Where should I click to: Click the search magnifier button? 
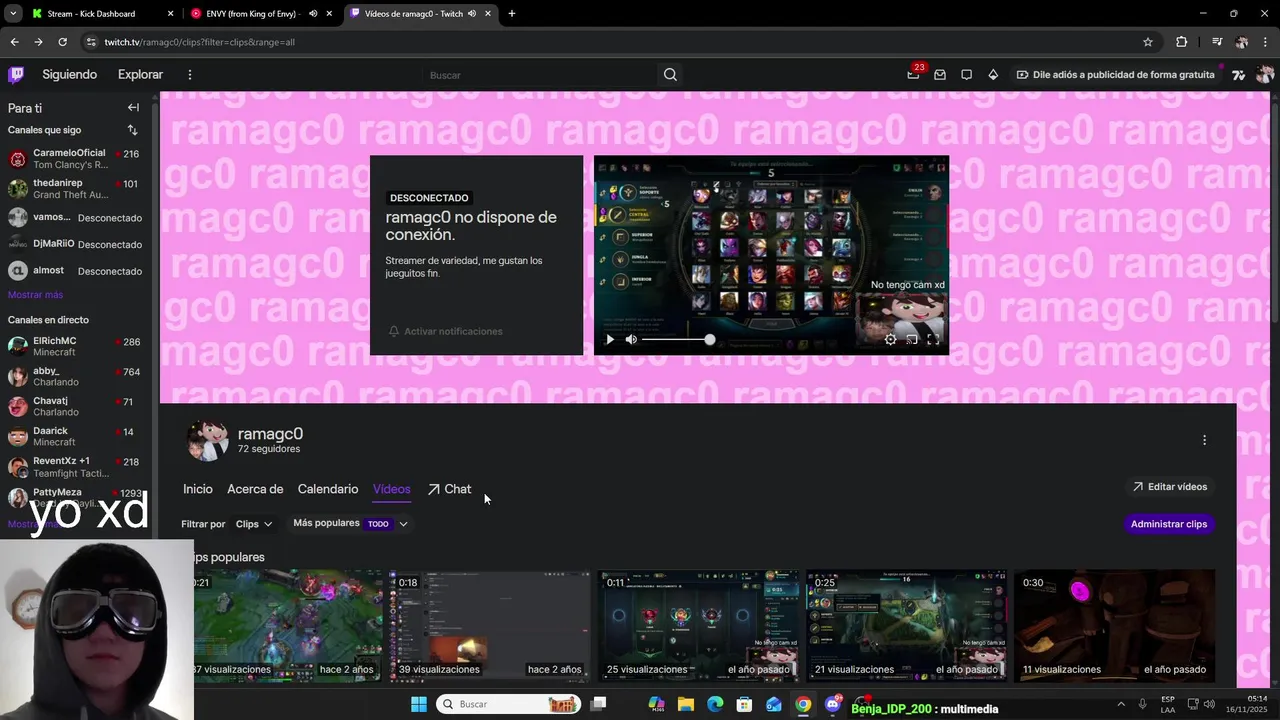[670, 74]
